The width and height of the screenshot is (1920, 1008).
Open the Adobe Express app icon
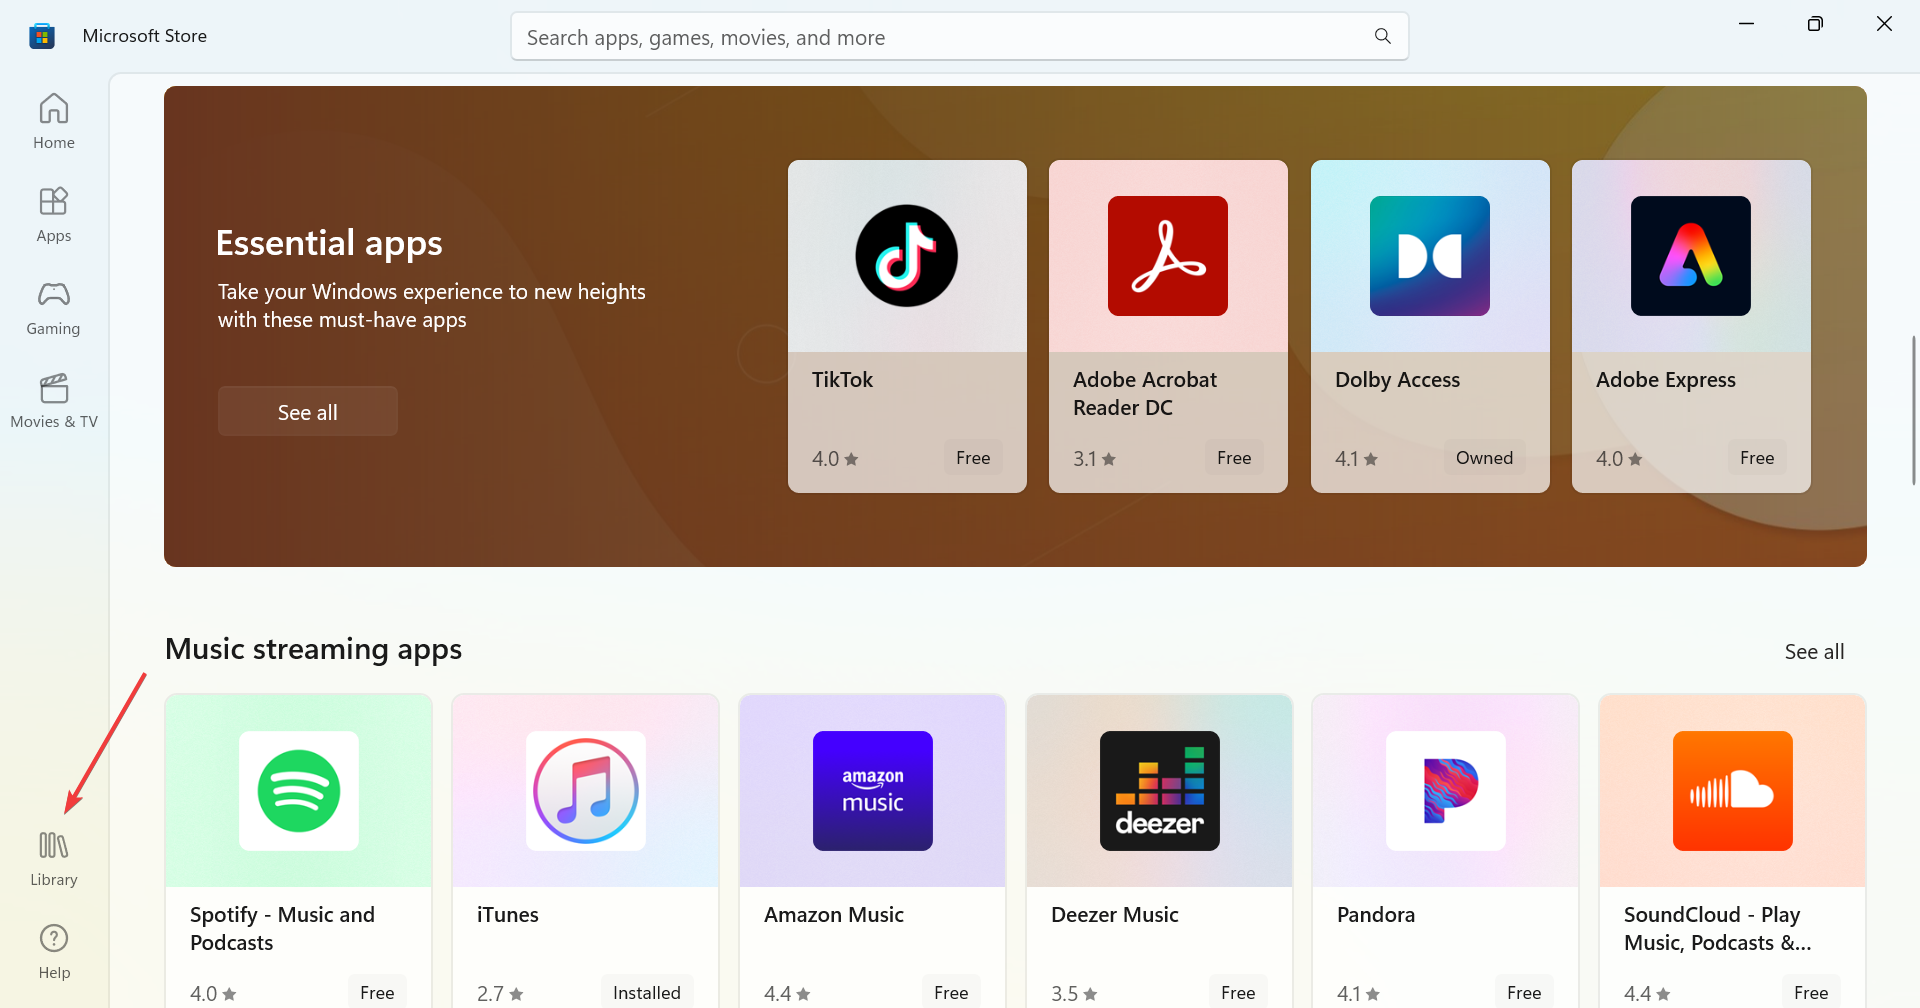click(1691, 256)
